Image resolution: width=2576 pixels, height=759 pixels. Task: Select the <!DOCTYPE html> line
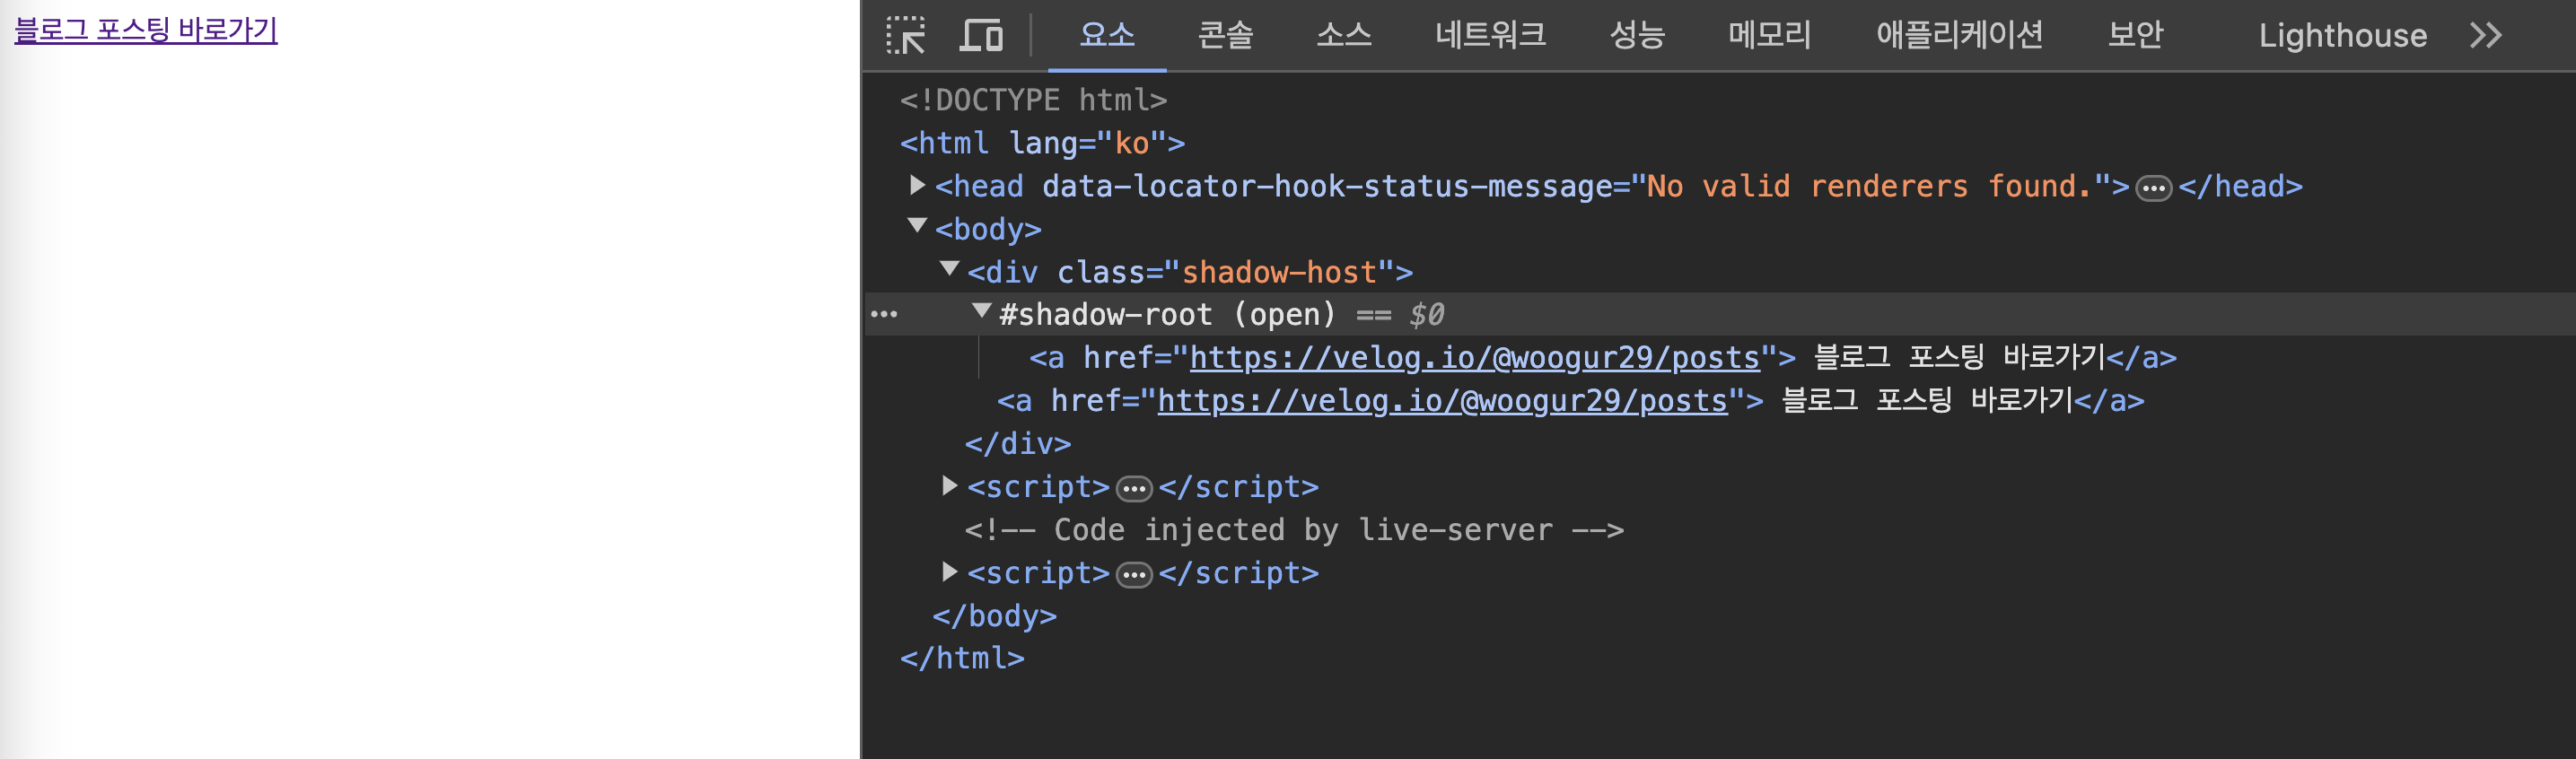(x=1033, y=100)
